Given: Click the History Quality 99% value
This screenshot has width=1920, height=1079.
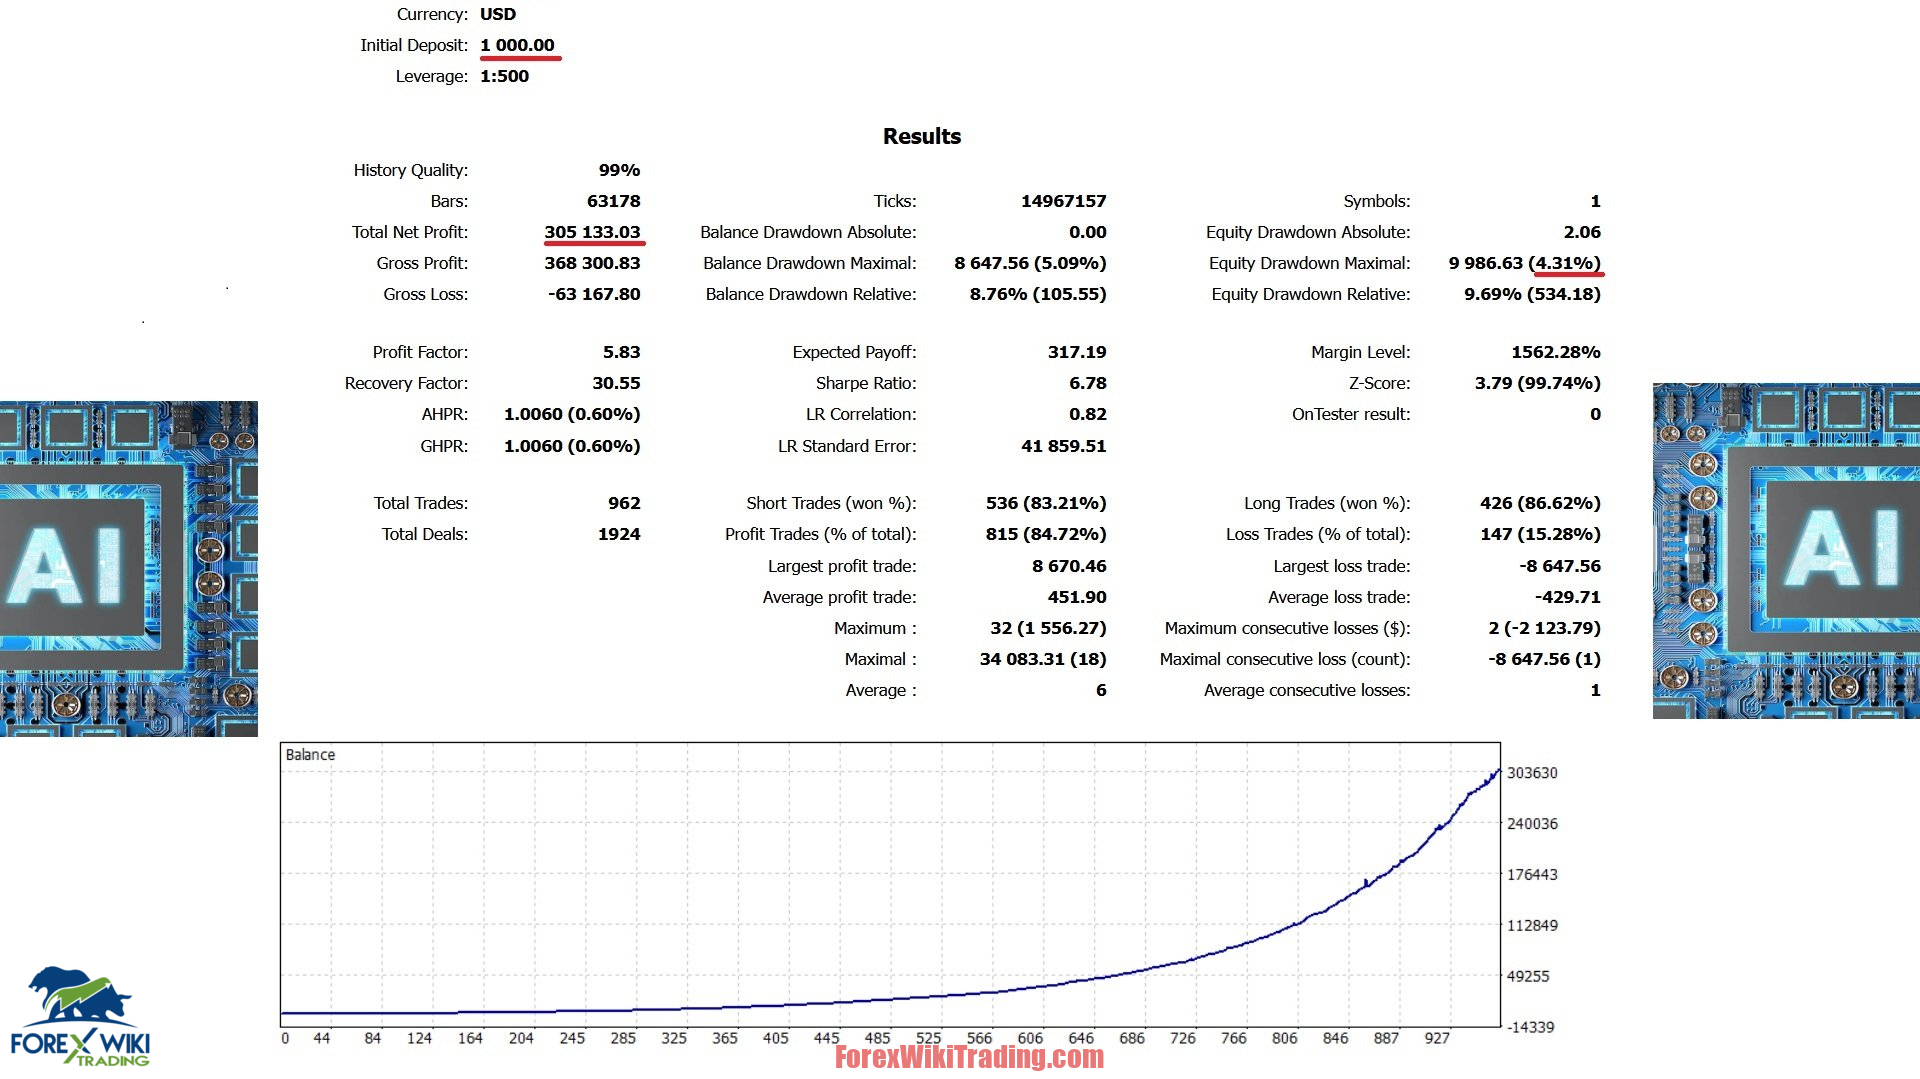Looking at the screenshot, I should click(619, 170).
